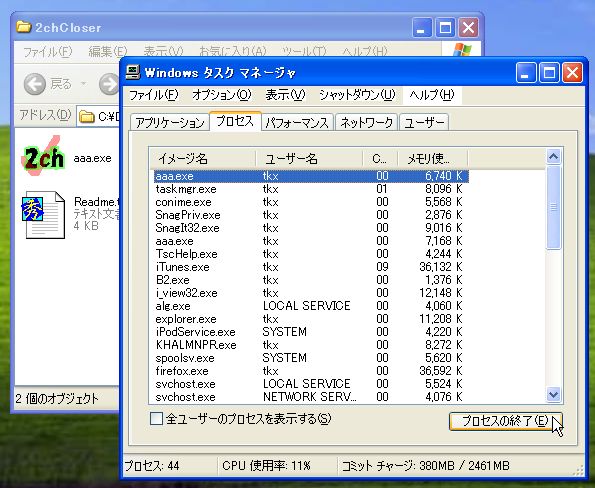The width and height of the screenshot is (595, 488).
Task: Toggle the show all users' processes checkbox
Action: coord(156,419)
